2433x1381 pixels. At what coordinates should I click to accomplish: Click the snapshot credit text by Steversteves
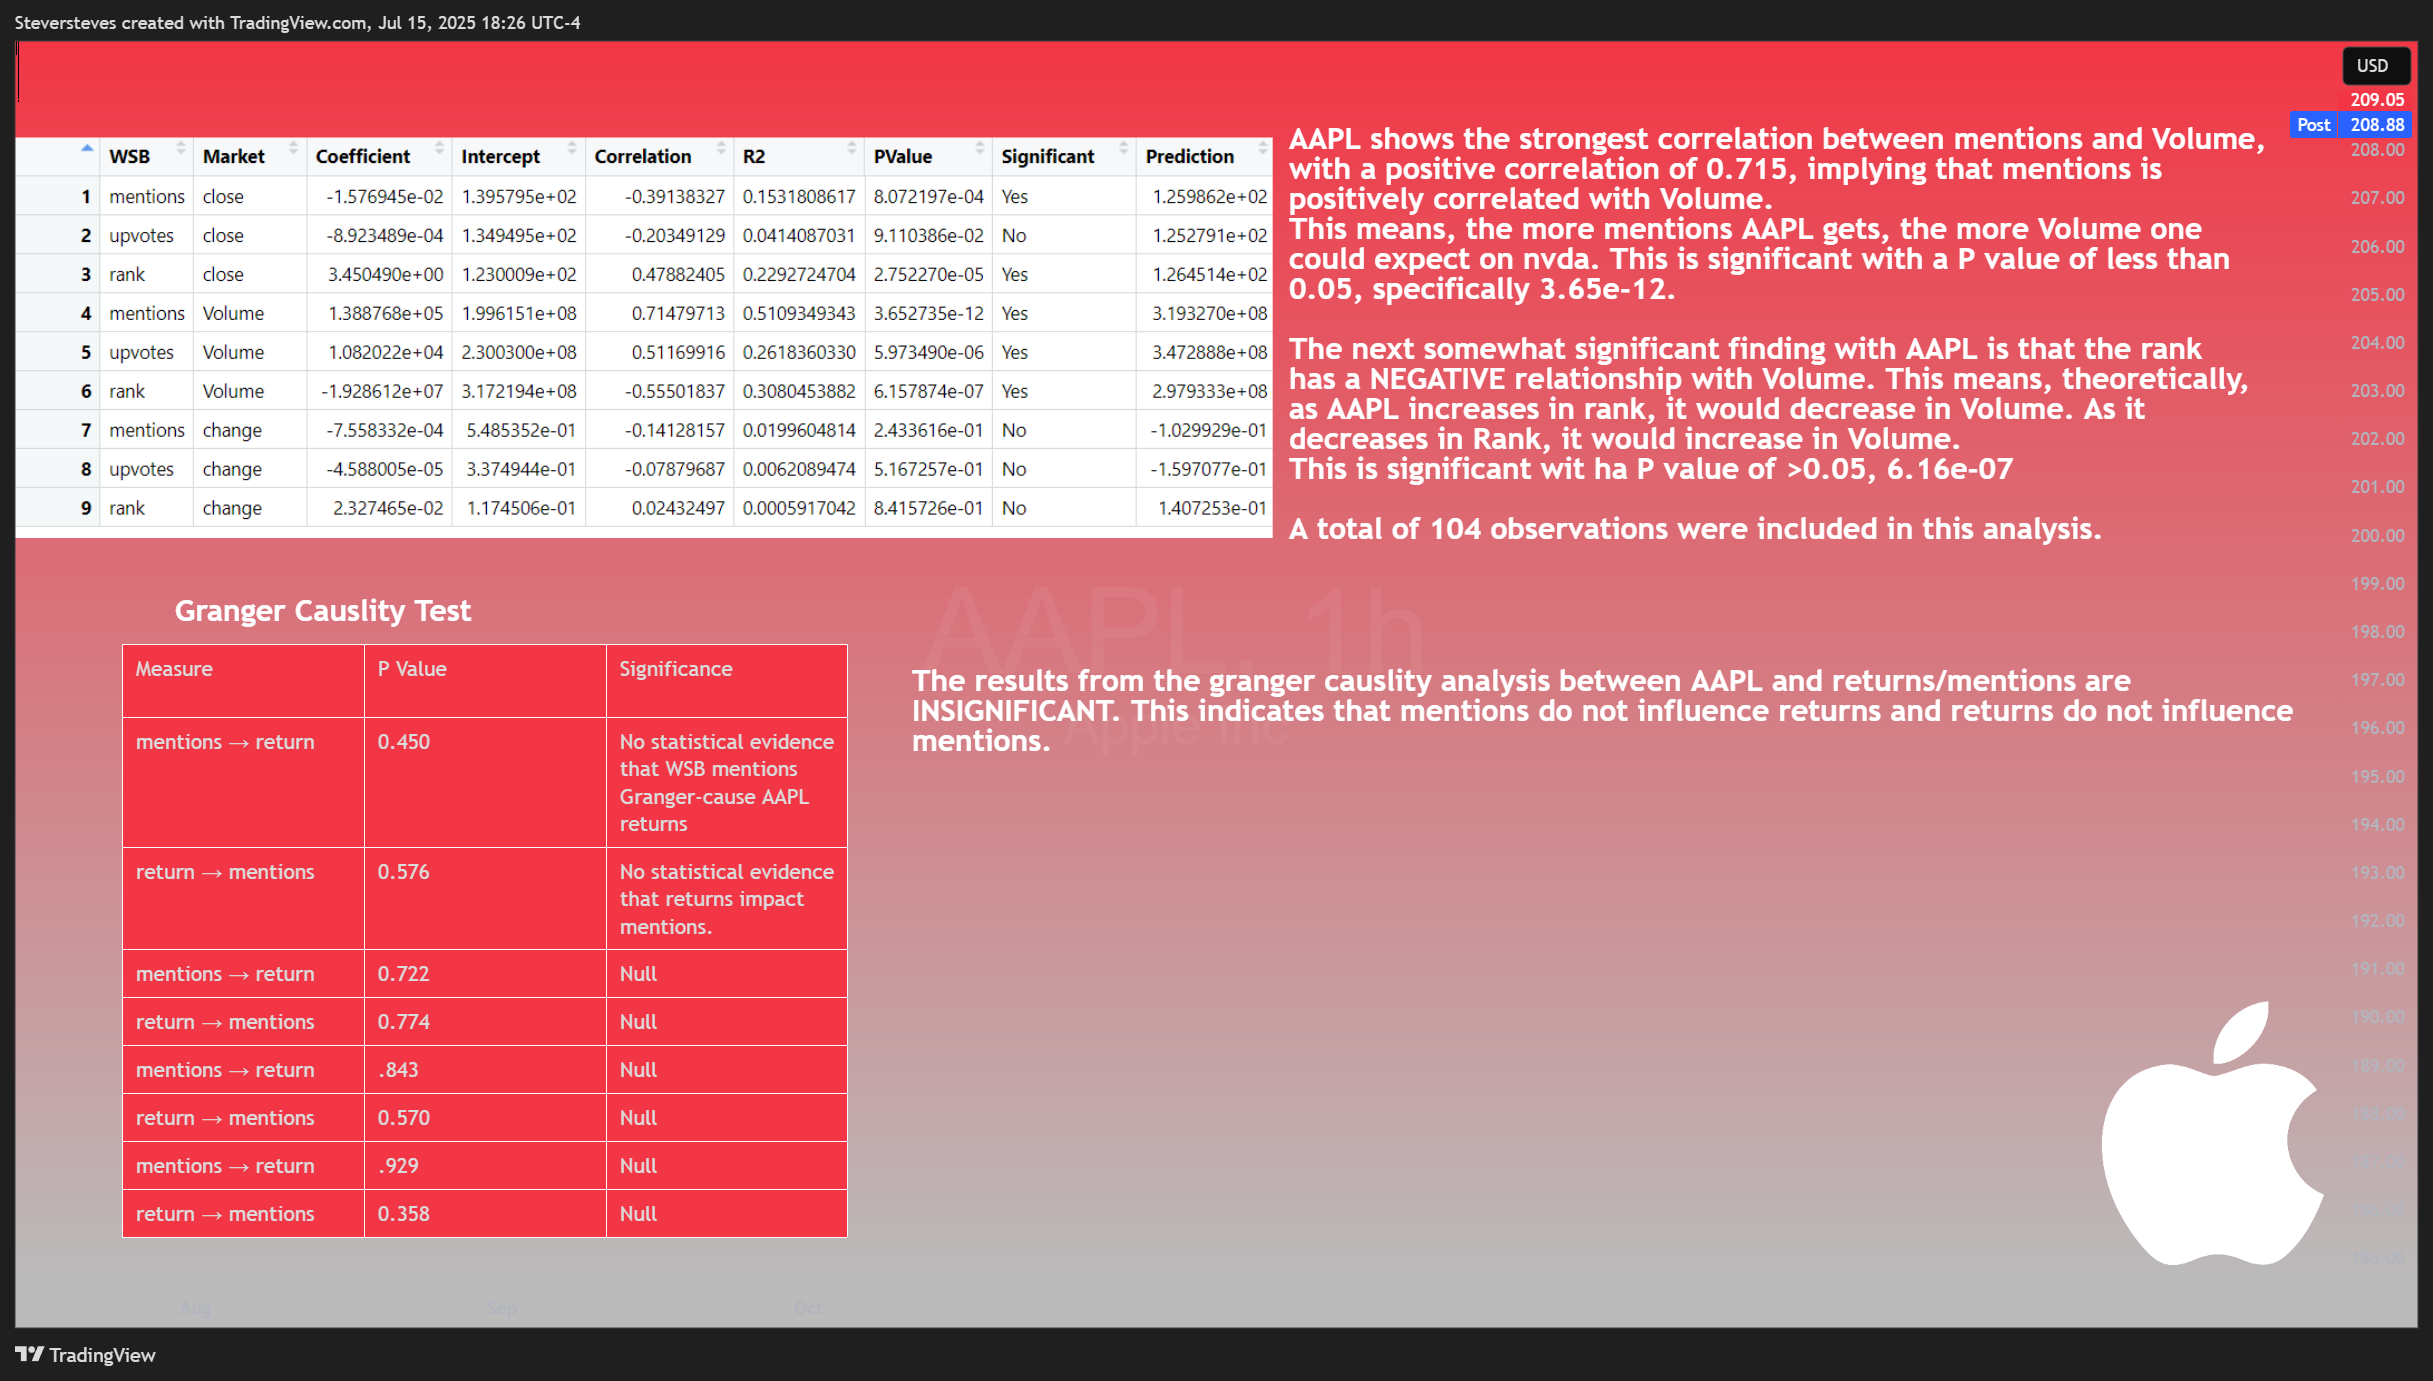point(297,23)
